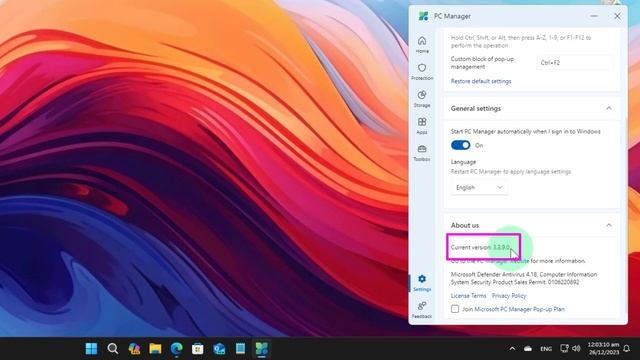Open the network tray icon
The height and width of the screenshot is (360, 640).
pos(564,348)
